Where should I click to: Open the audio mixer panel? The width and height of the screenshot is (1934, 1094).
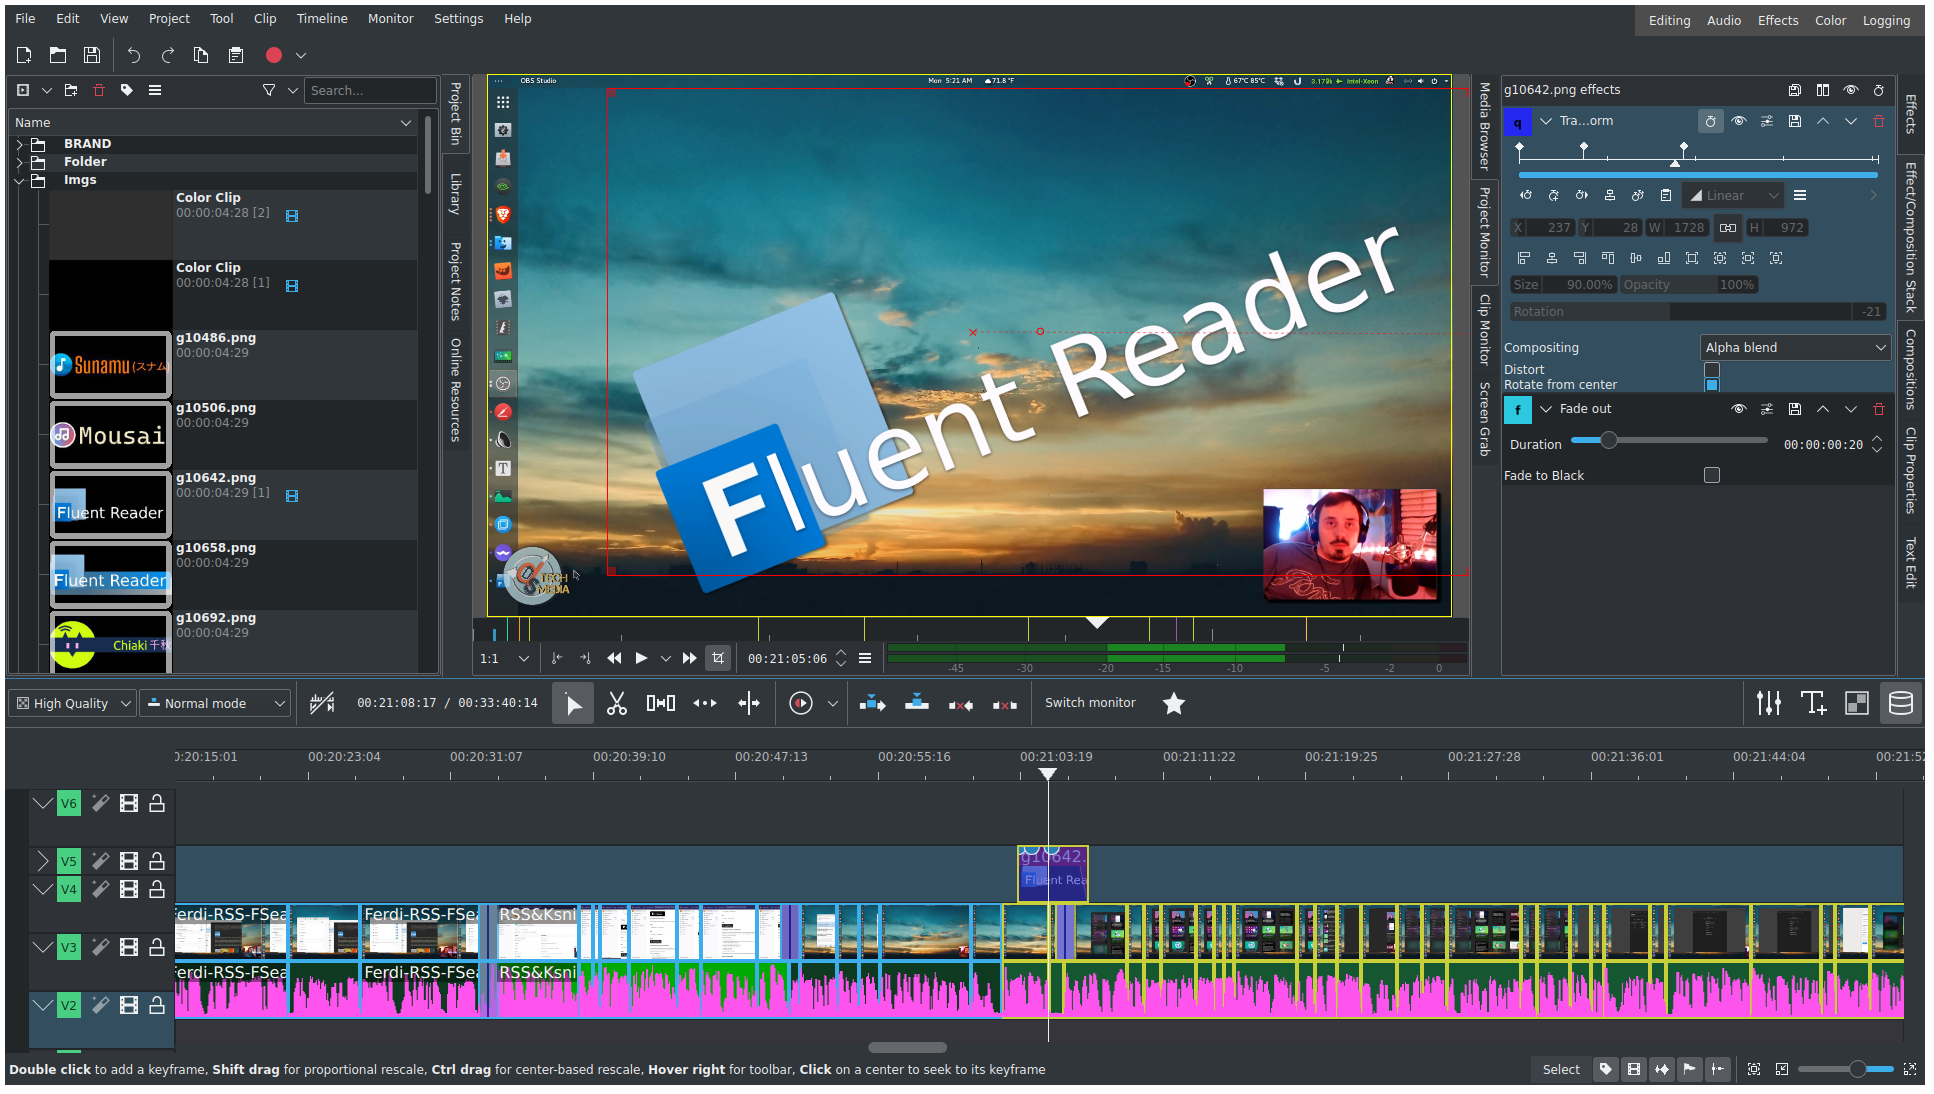click(1769, 704)
